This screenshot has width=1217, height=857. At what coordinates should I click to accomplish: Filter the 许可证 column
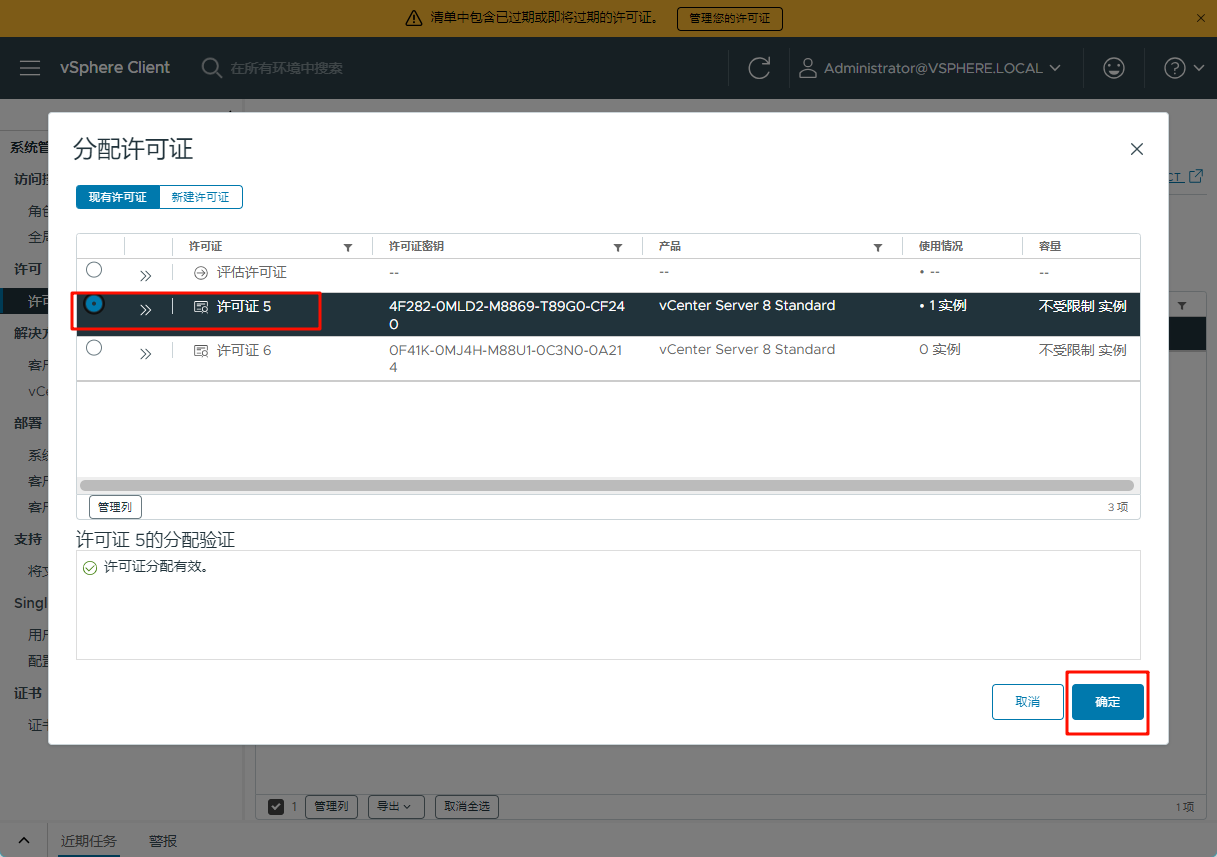[x=348, y=247]
